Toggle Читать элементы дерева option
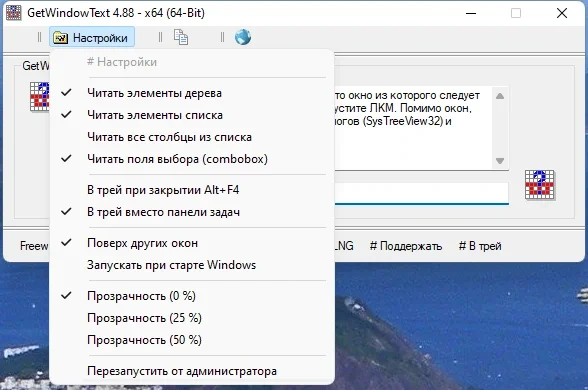Image resolution: width=588 pixels, height=390 pixels. click(x=192, y=93)
